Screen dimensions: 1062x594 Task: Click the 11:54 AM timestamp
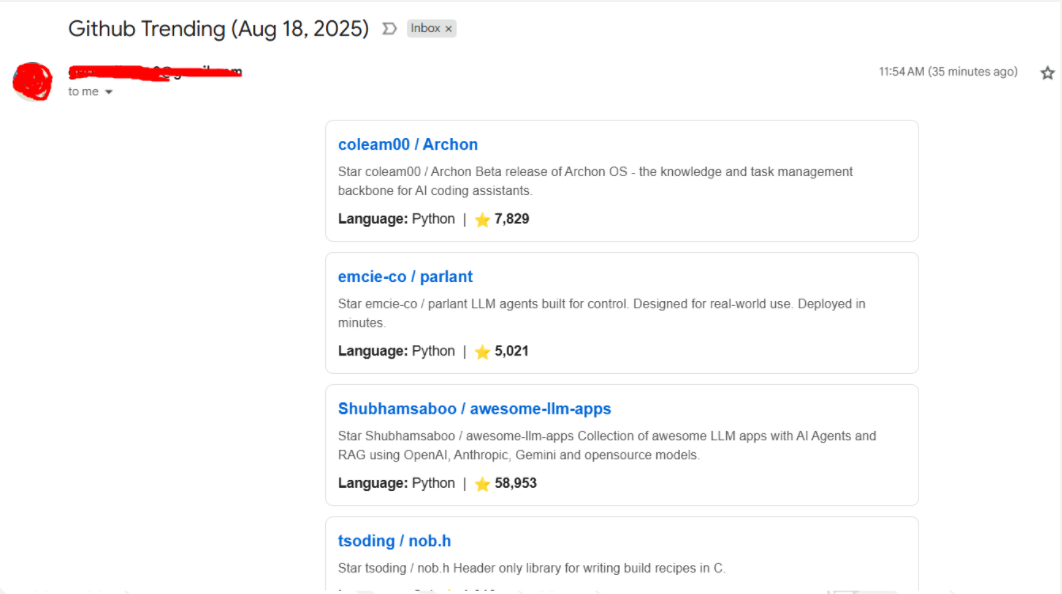[x=947, y=71]
